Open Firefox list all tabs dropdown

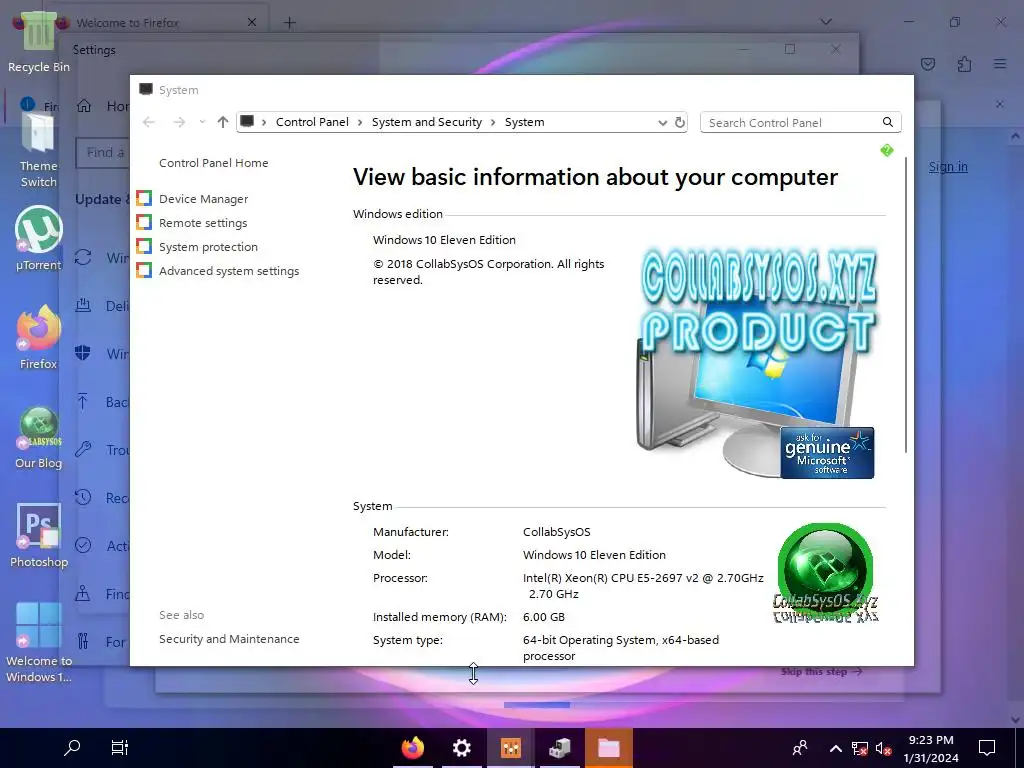click(826, 22)
